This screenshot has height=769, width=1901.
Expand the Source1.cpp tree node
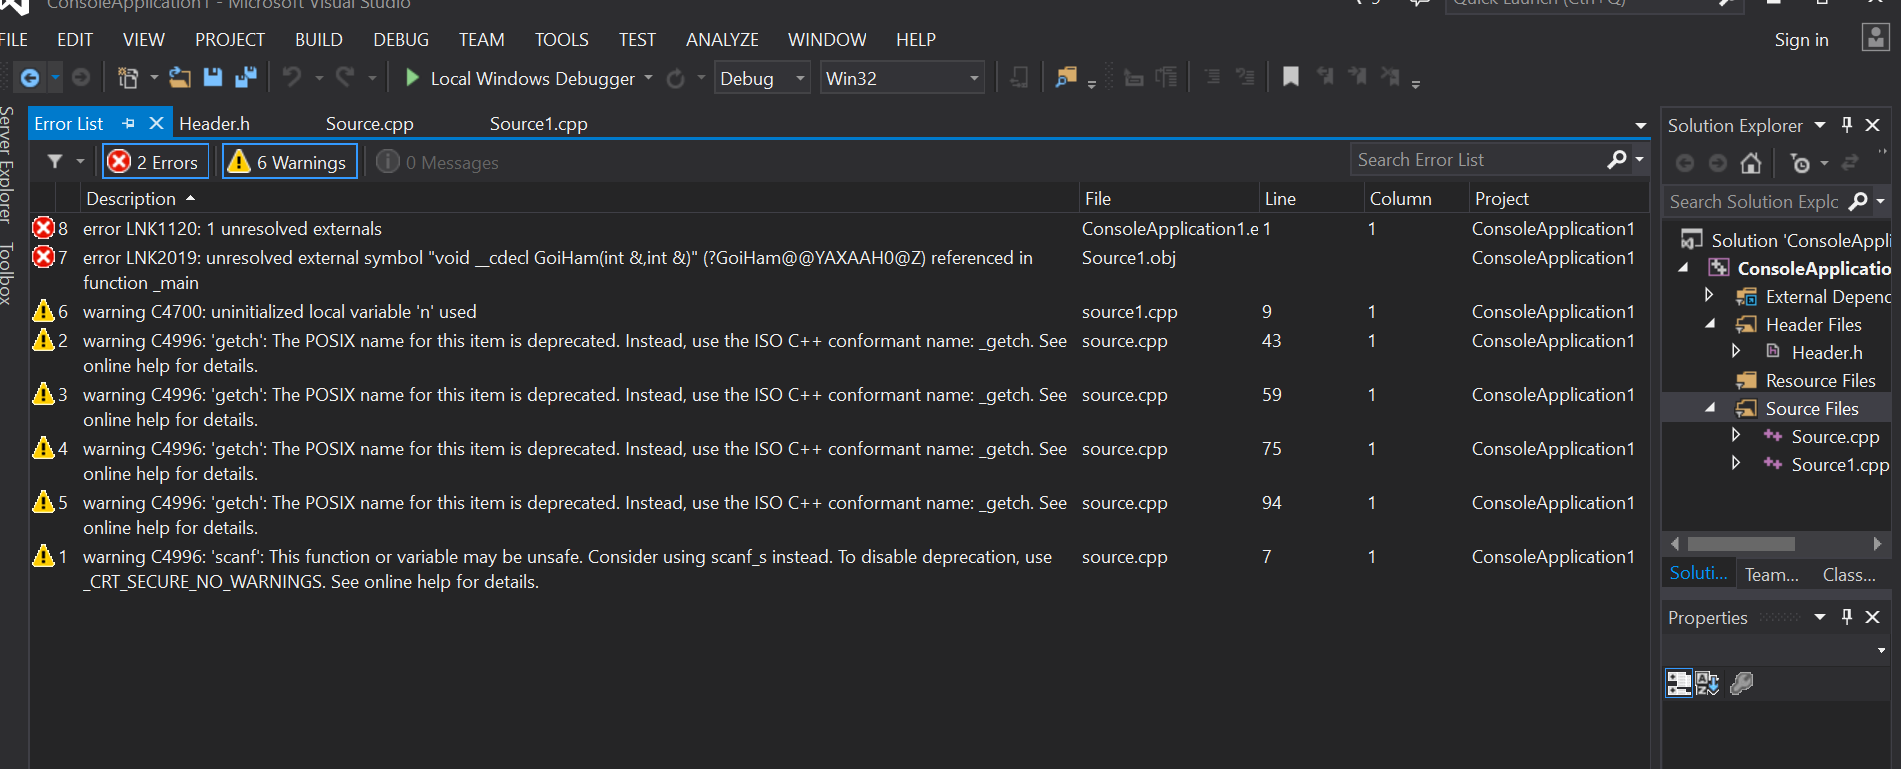[1736, 464]
